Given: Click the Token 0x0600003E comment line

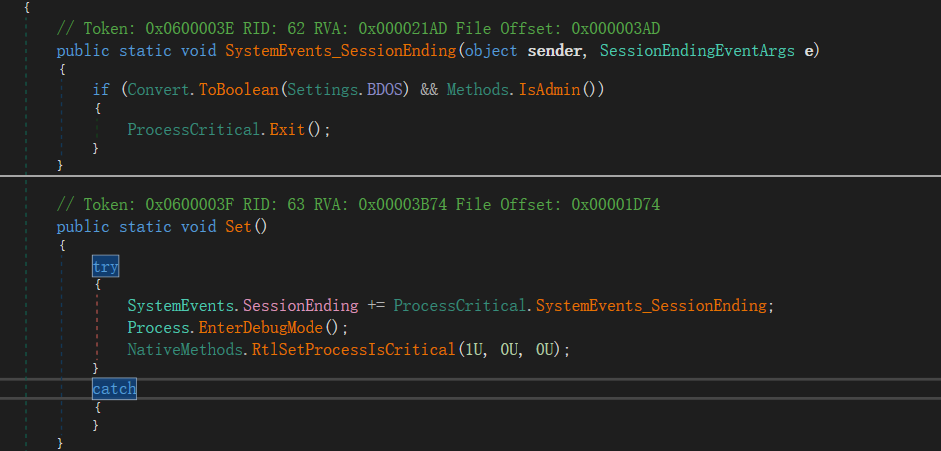Looking at the screenshot, I should (x=359, y=28).
